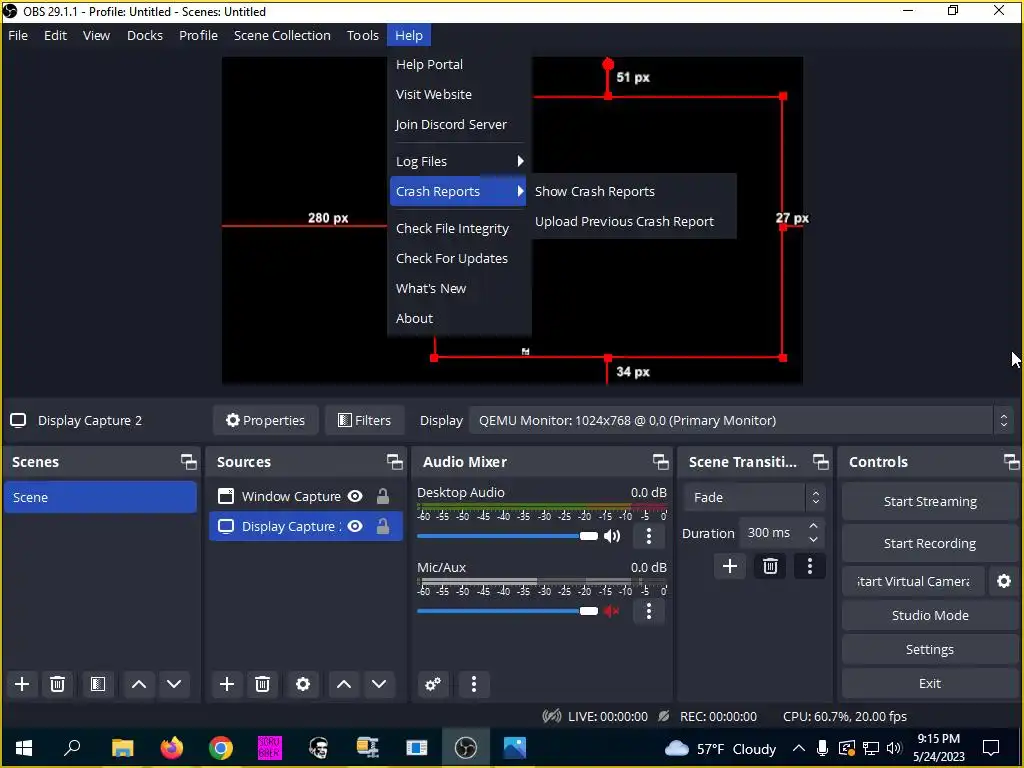This screenshot has width=1024, height=768.
Task: Open OBS Studio icon in taskbar
Action: tap(466, 748)
